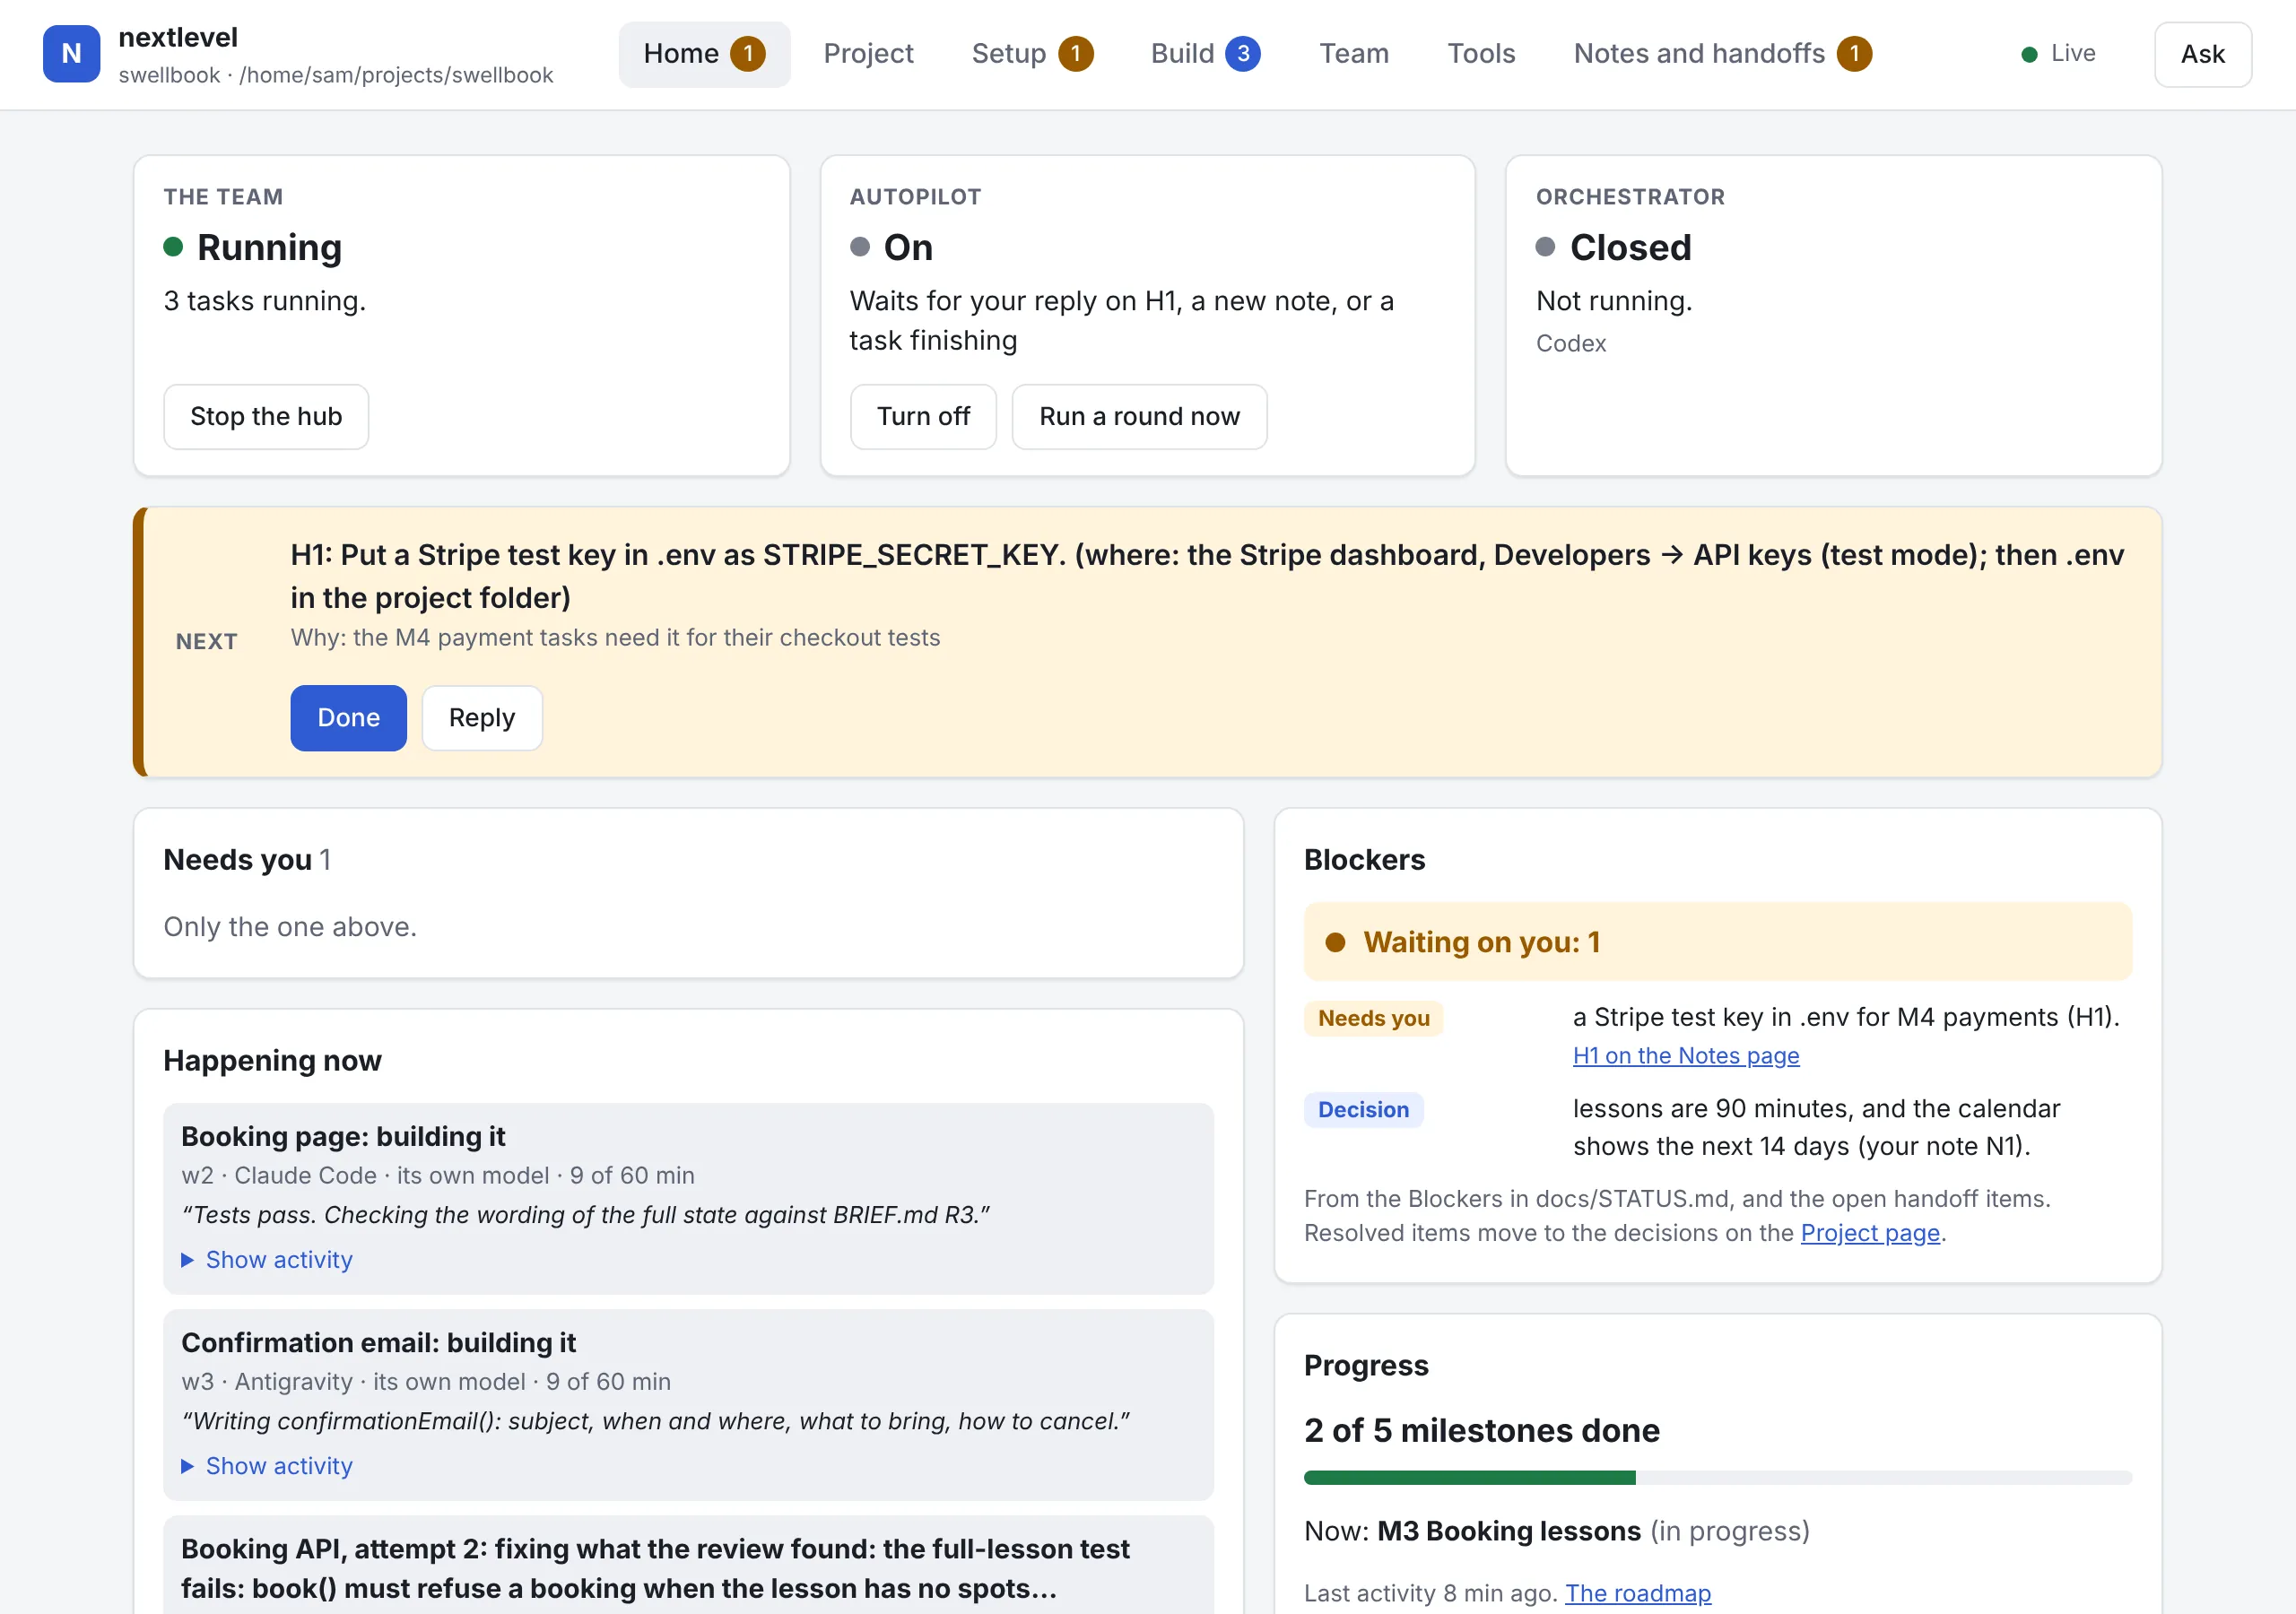Stop the hub

pos(266,416)
